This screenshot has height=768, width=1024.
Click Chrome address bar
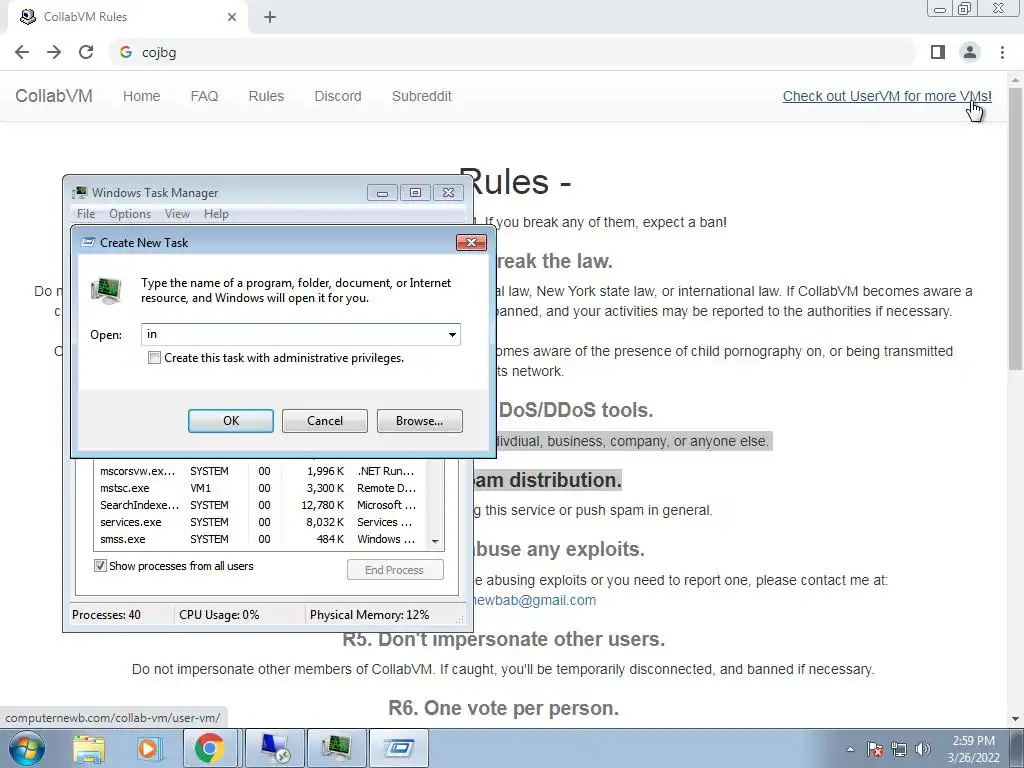click(513, 52)
